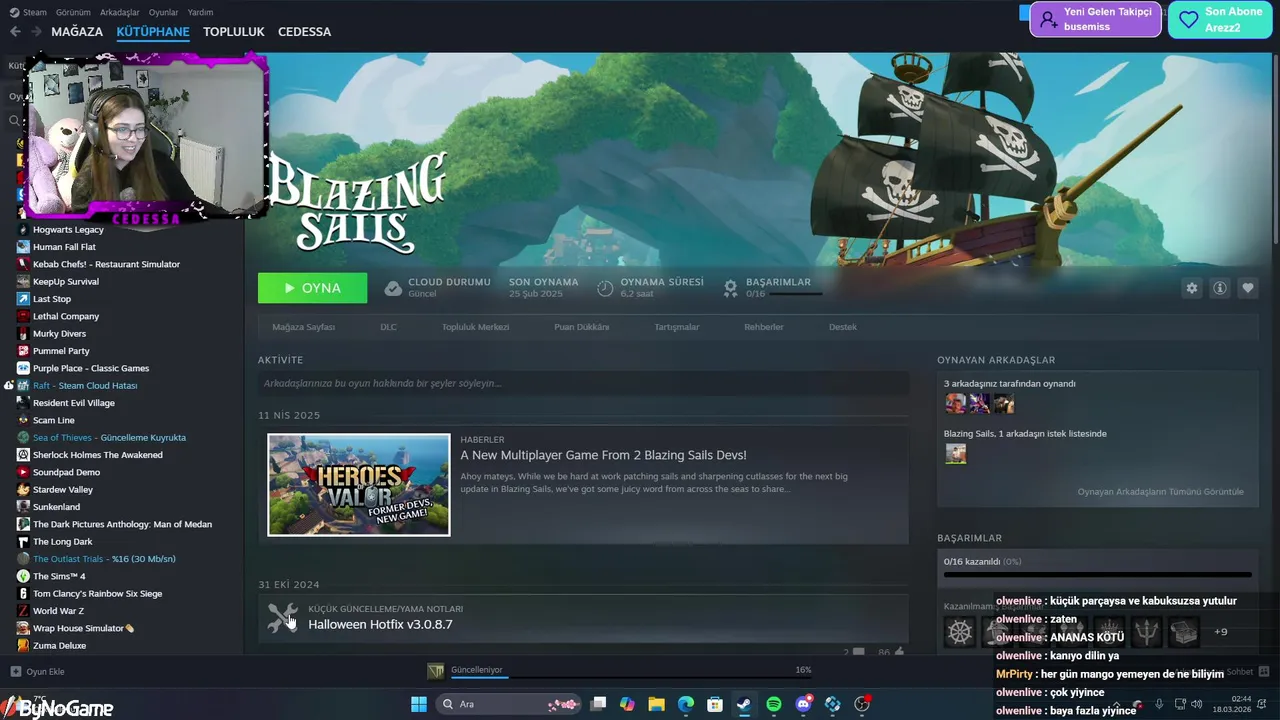Show the +9 remaining achievements

click(x=1220, y=632)
